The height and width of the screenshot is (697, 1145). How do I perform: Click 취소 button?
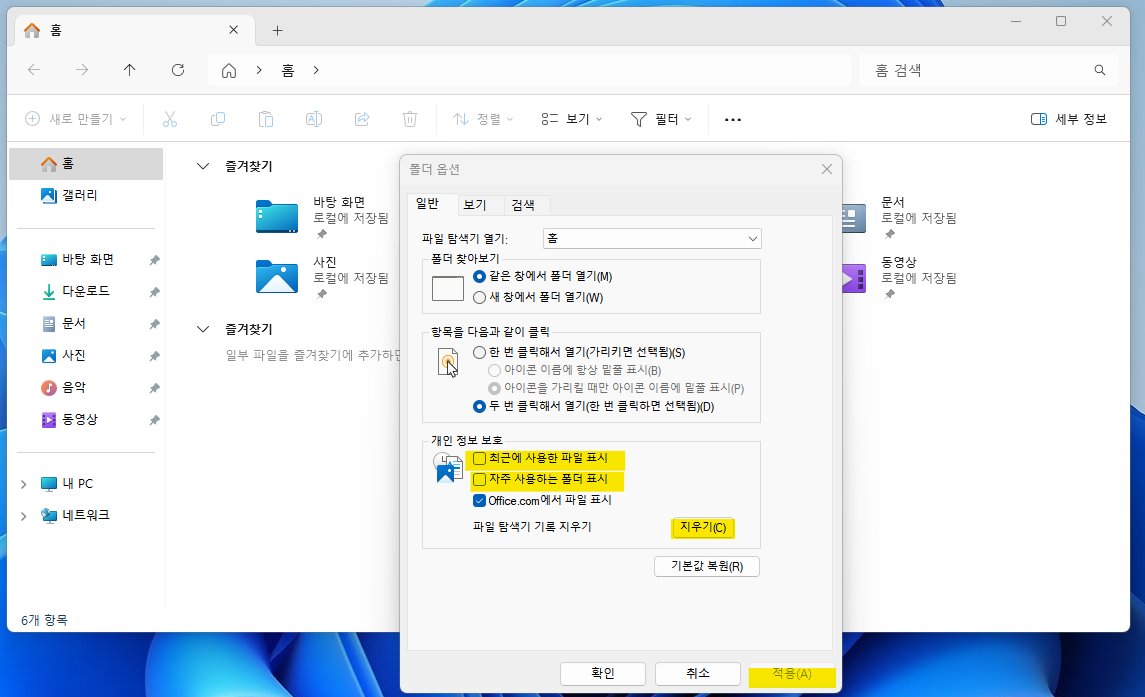(x=697, y=674)
